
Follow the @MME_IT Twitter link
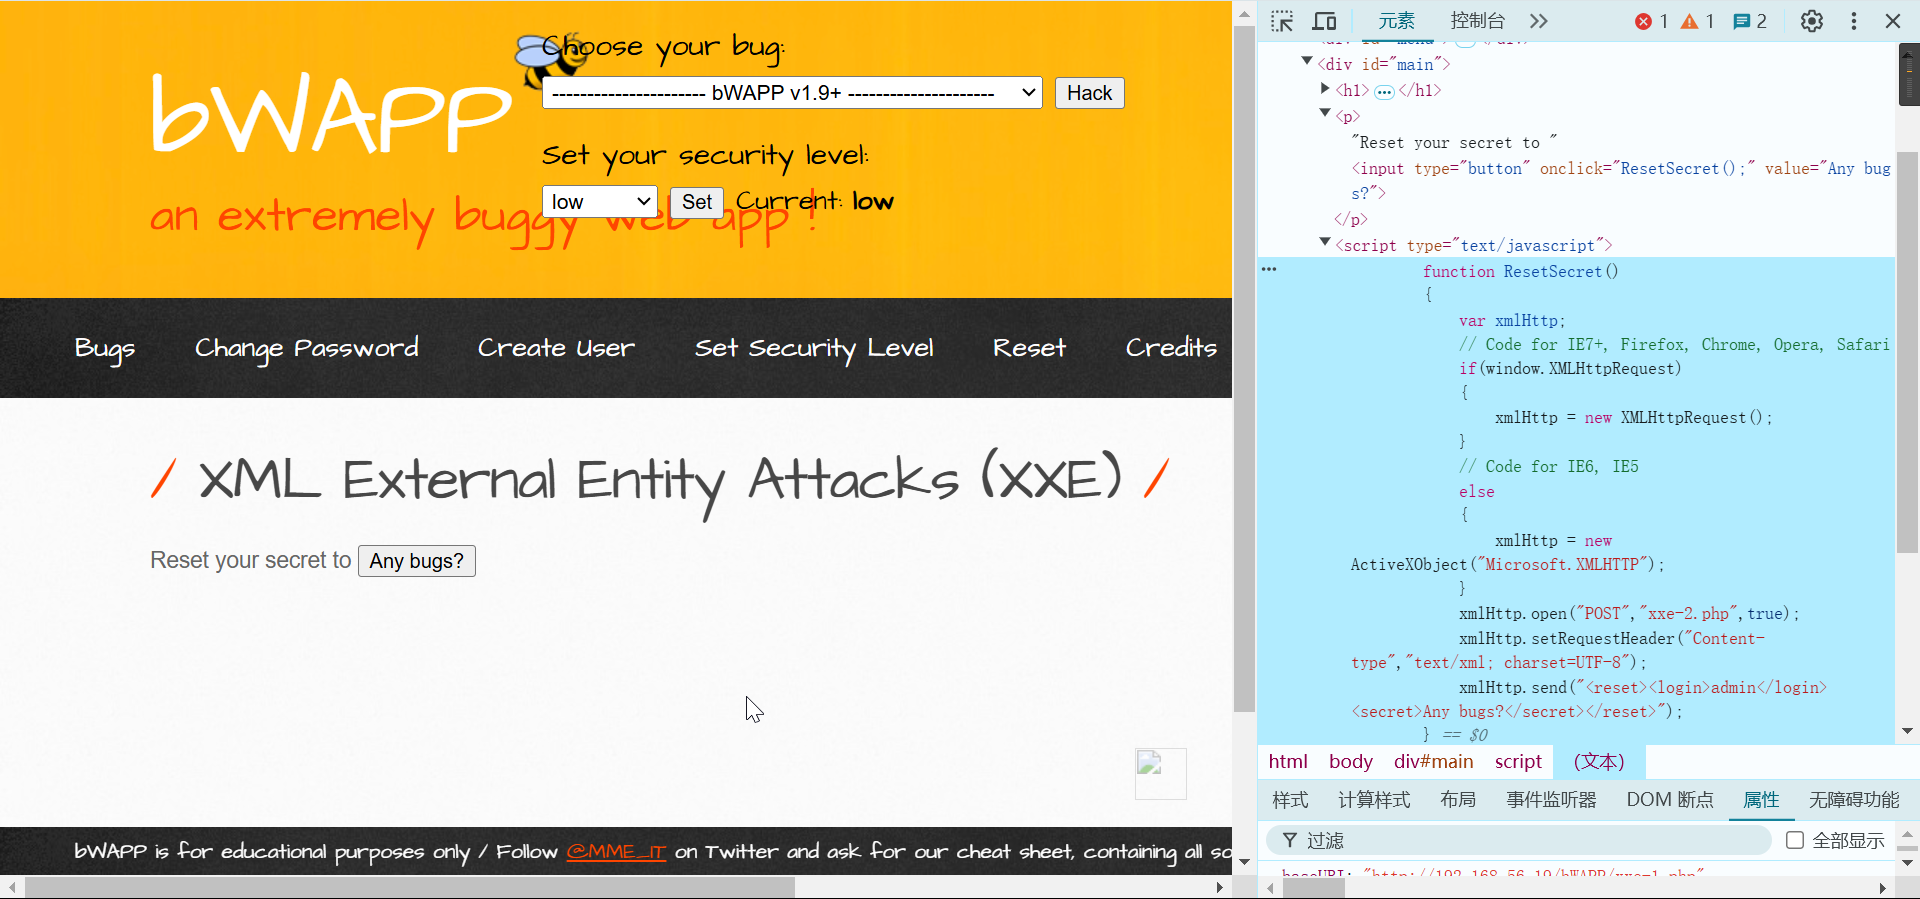pos(616,852)
